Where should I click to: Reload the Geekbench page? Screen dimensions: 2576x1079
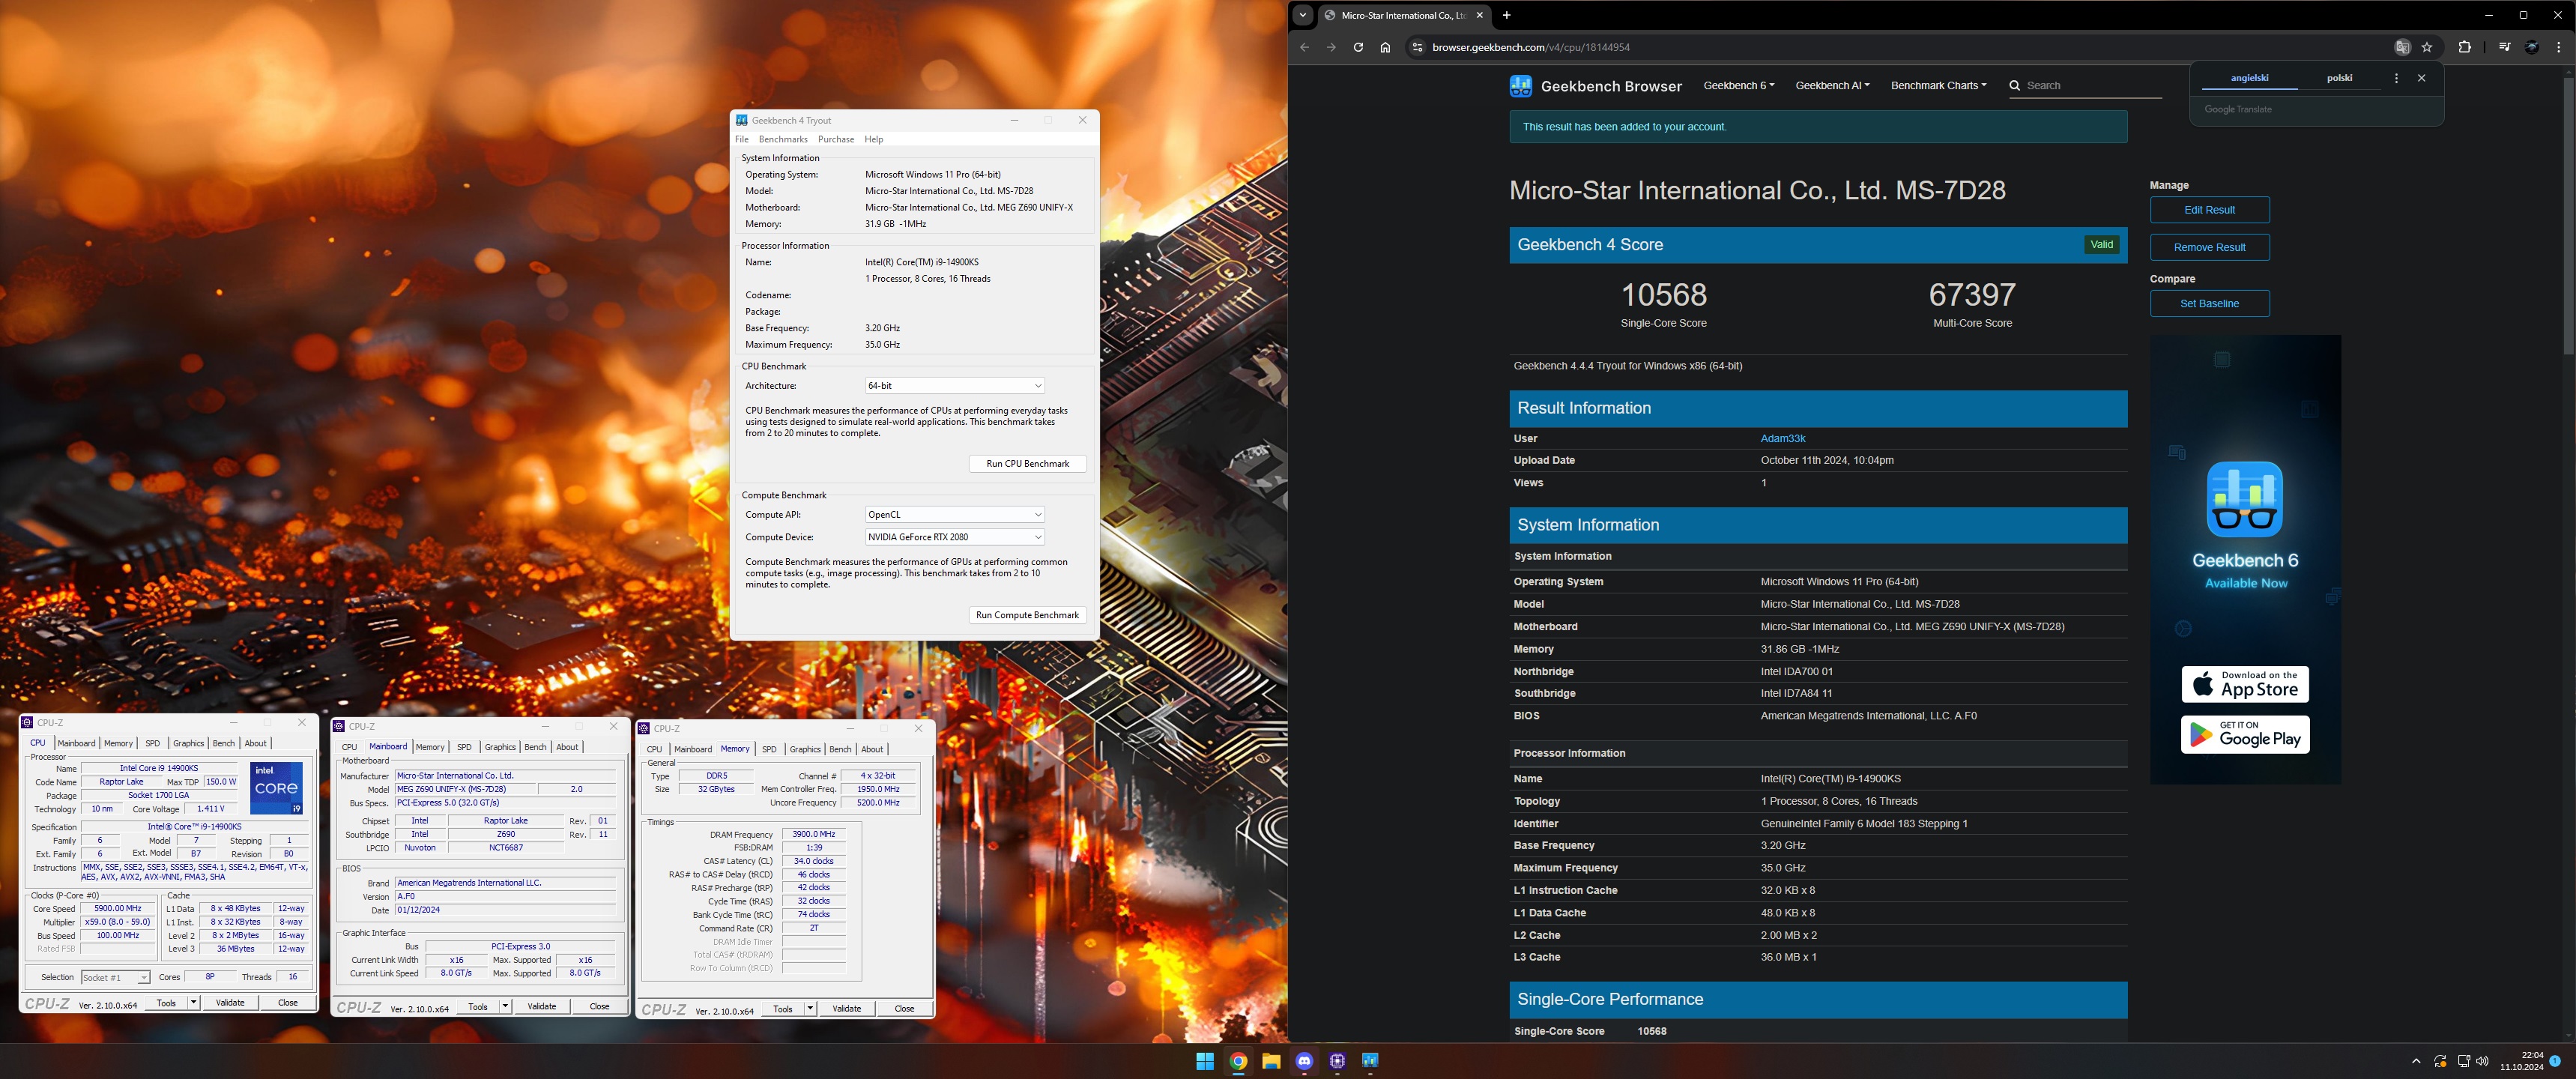tap(1358, 47)
